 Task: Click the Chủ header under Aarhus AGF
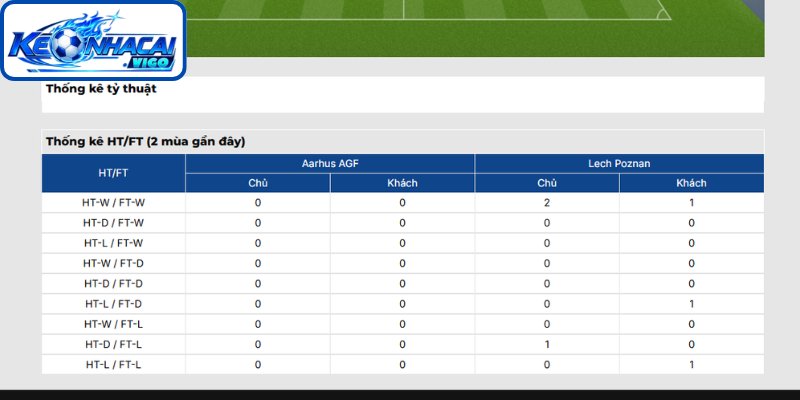258,183
